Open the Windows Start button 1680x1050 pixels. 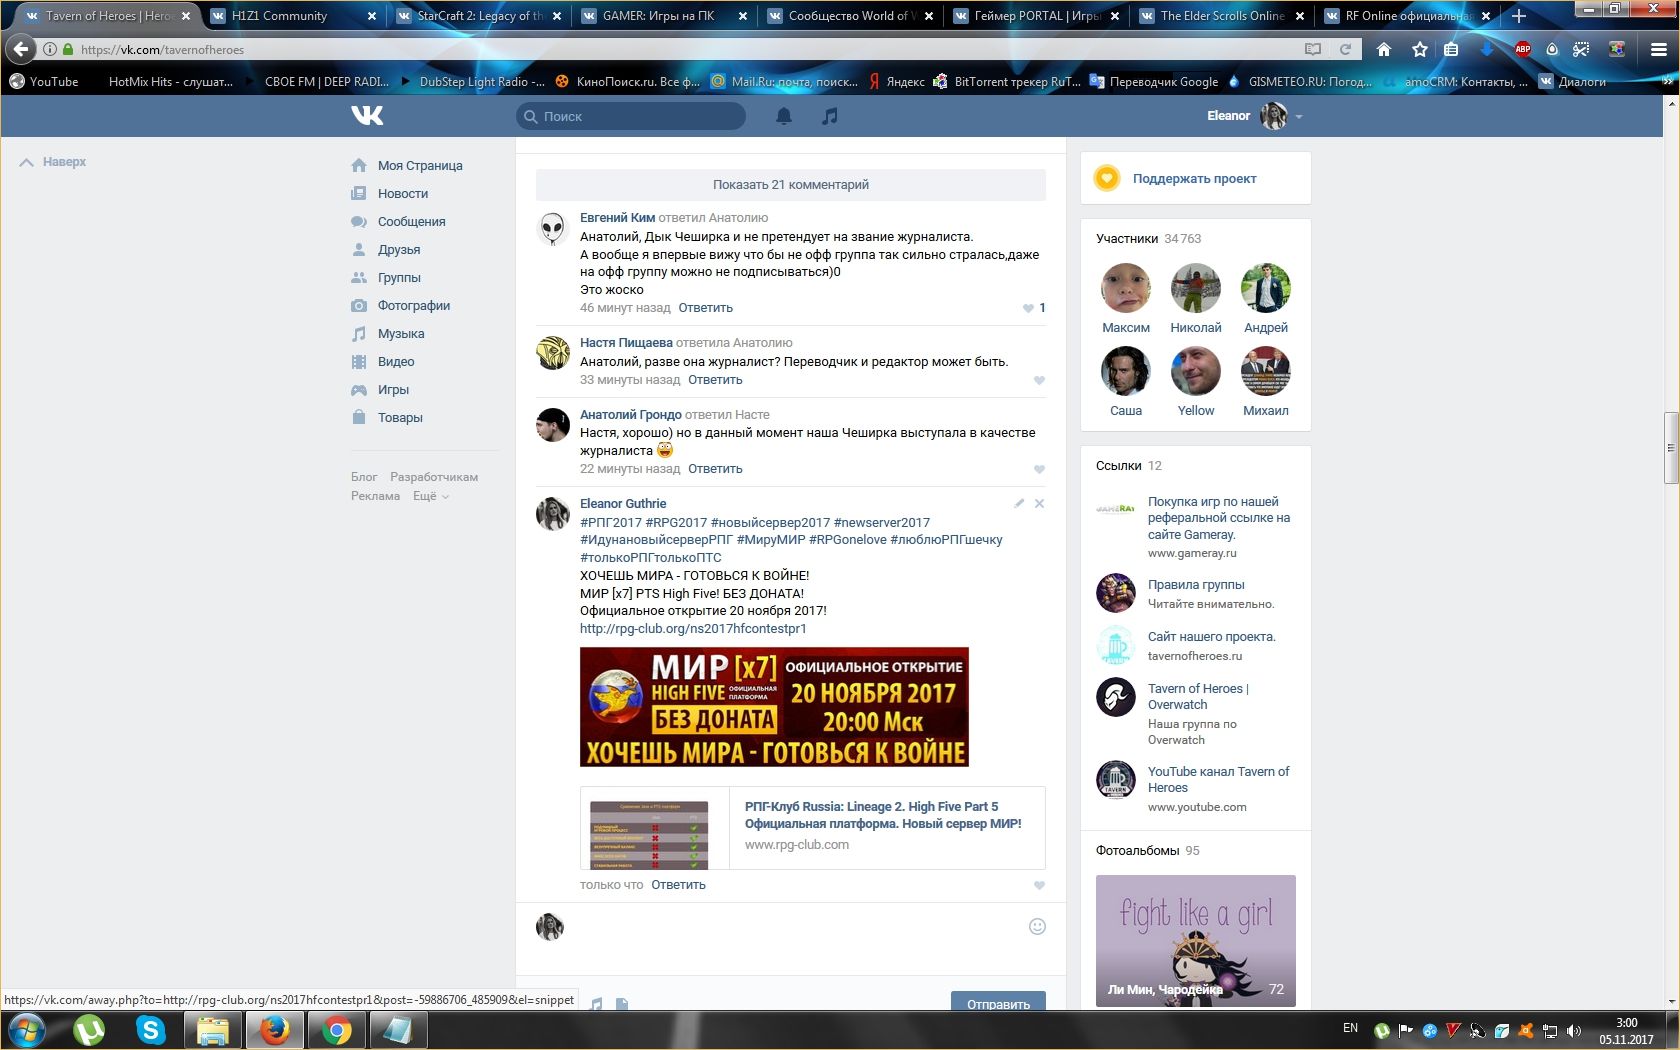tap(26, 1030)
